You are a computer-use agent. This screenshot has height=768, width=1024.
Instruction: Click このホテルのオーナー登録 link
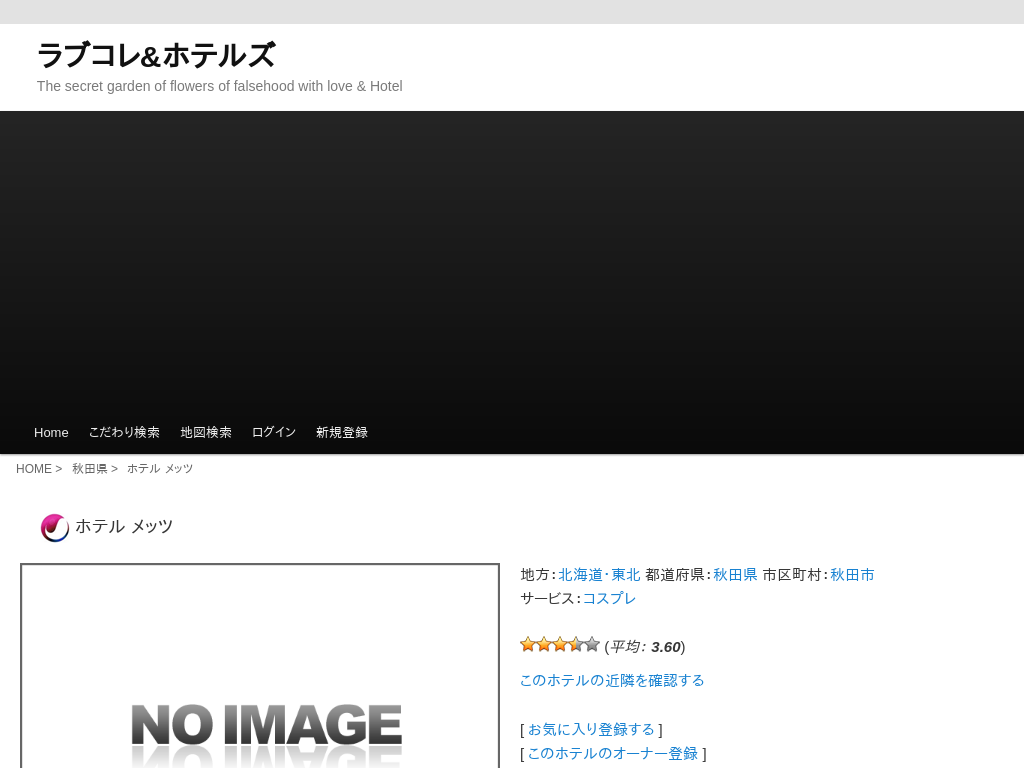click(x=612, y=753)
